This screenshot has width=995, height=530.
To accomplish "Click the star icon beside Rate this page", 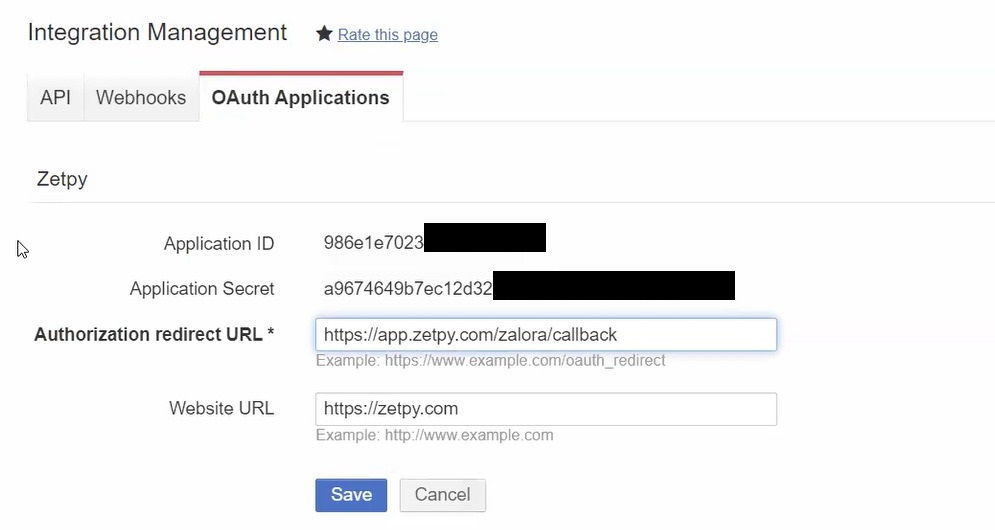I will tap(324, 34).
